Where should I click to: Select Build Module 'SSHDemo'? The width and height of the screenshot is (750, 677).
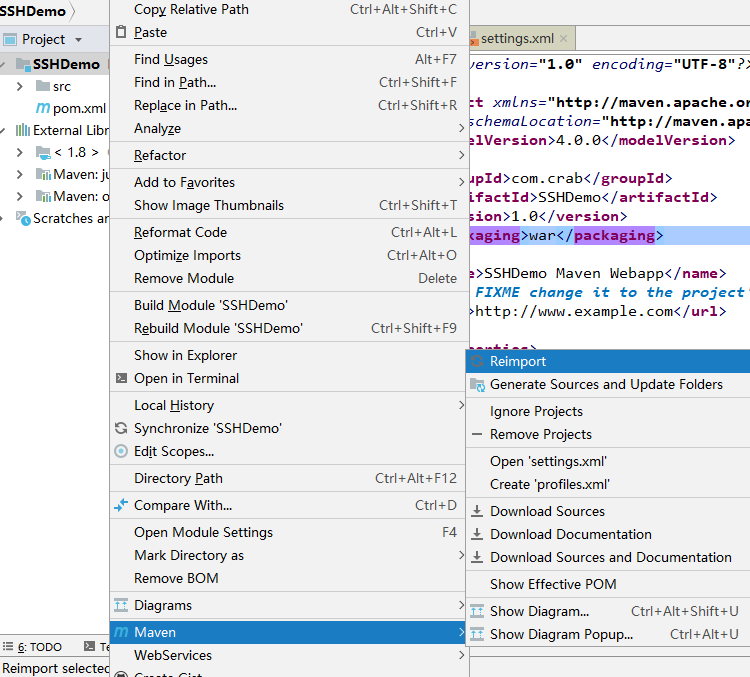287,305
